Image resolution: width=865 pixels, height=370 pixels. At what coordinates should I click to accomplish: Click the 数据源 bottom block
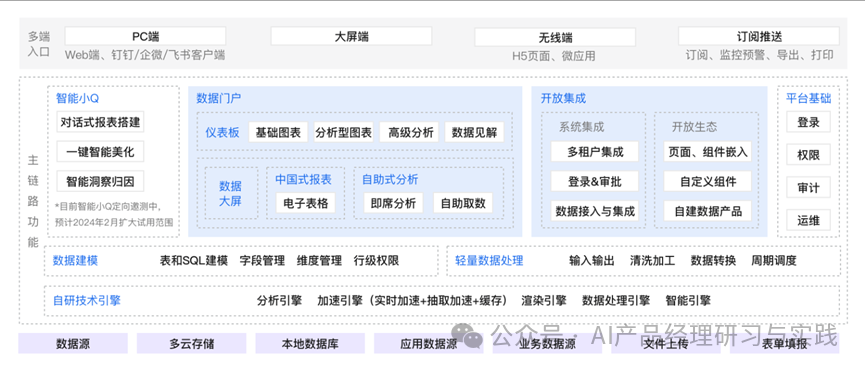(73, 344)
